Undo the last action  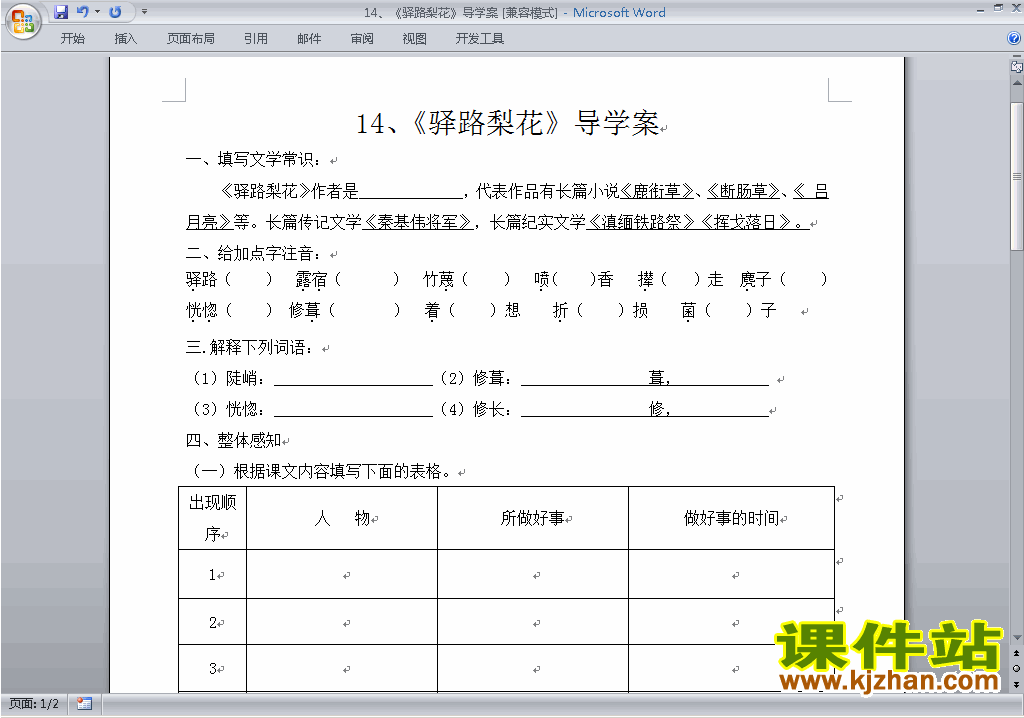pos(82,12)
